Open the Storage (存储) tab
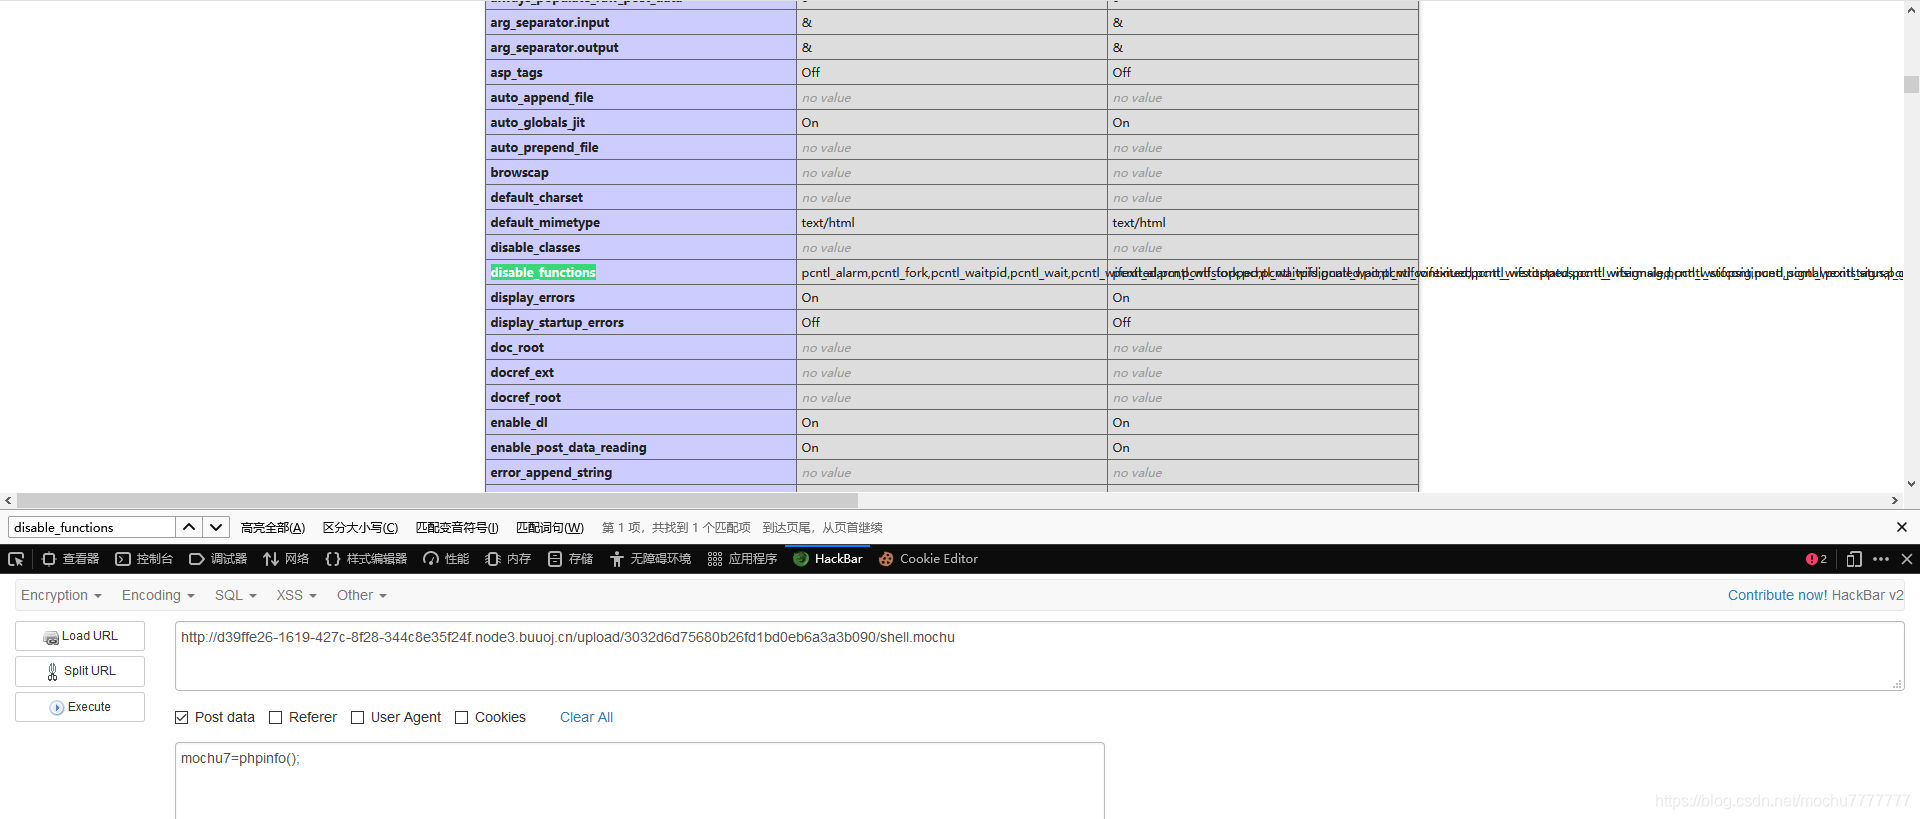This screenshot has height=819, width=1920. (x=570, y=559)
